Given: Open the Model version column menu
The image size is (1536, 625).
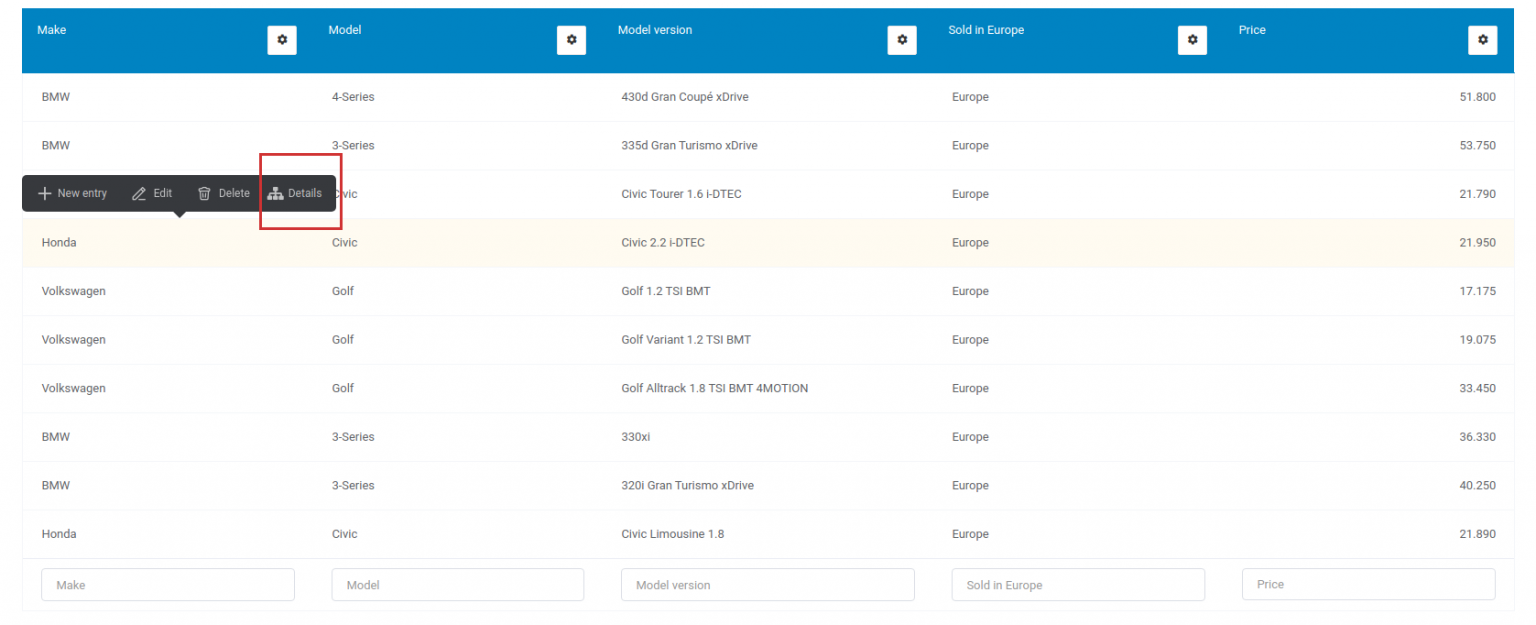Looking at the screenshot, I should 902,40.
